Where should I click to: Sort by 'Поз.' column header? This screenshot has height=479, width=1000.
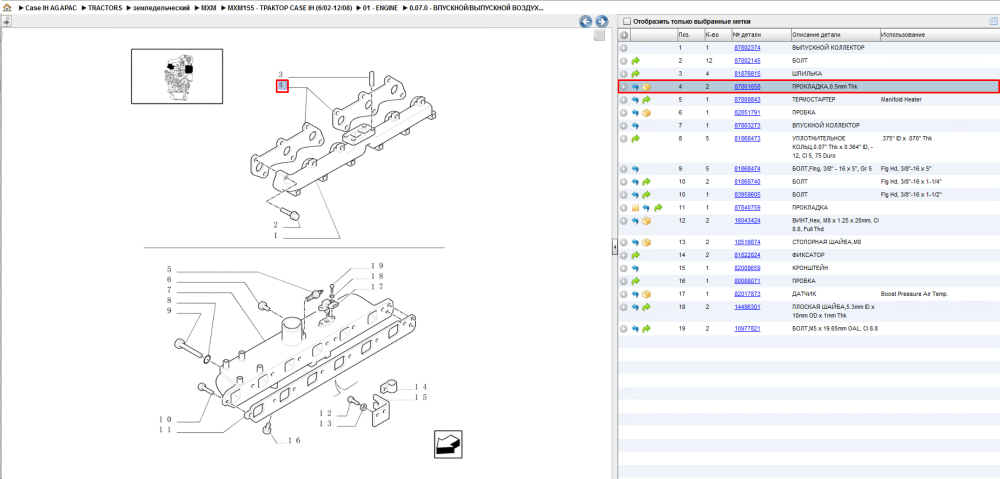(x=689, y=34)
